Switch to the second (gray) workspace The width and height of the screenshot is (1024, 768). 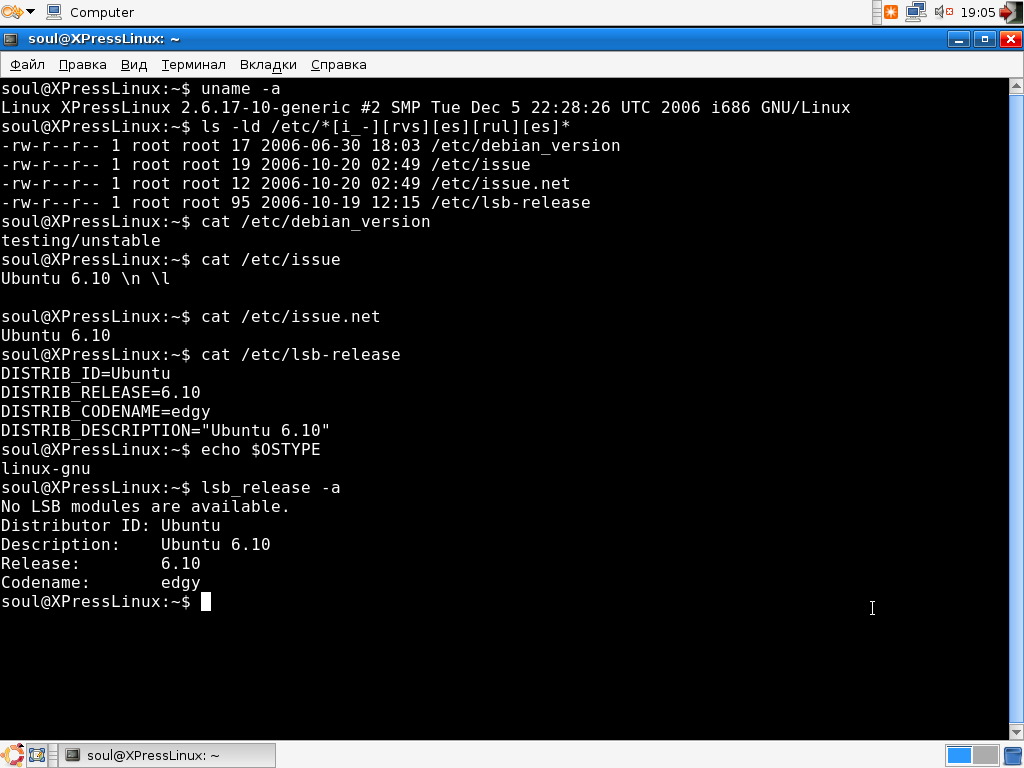pos(985,756)
